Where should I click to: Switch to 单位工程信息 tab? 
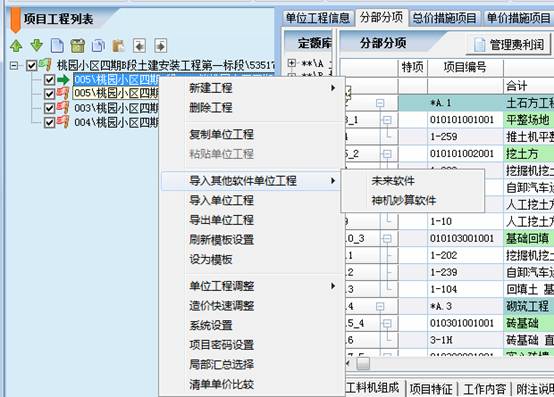tap(318, 18)
